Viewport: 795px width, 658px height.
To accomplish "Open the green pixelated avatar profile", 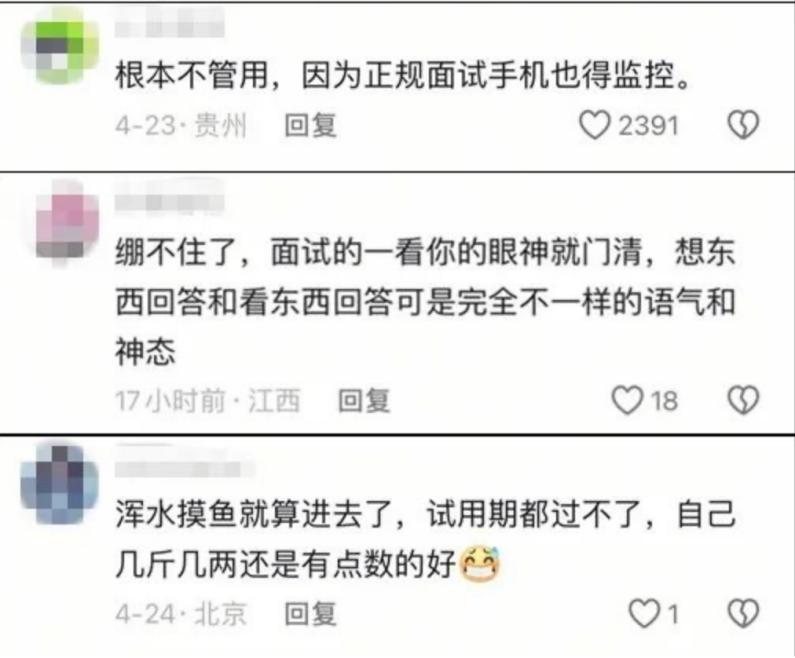I will coord(60,47).
